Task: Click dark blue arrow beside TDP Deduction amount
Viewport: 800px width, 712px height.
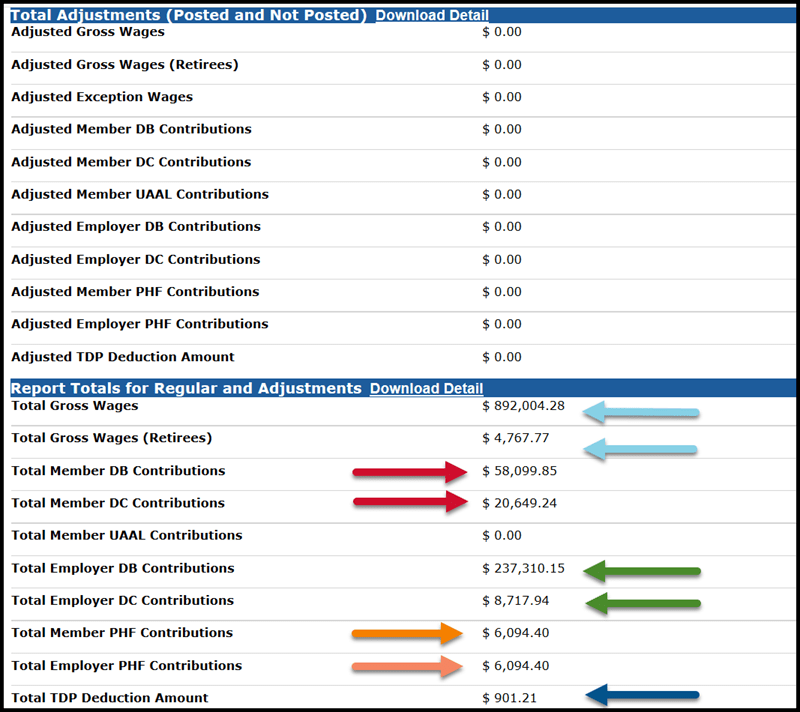Action: [x=642, y=695]
